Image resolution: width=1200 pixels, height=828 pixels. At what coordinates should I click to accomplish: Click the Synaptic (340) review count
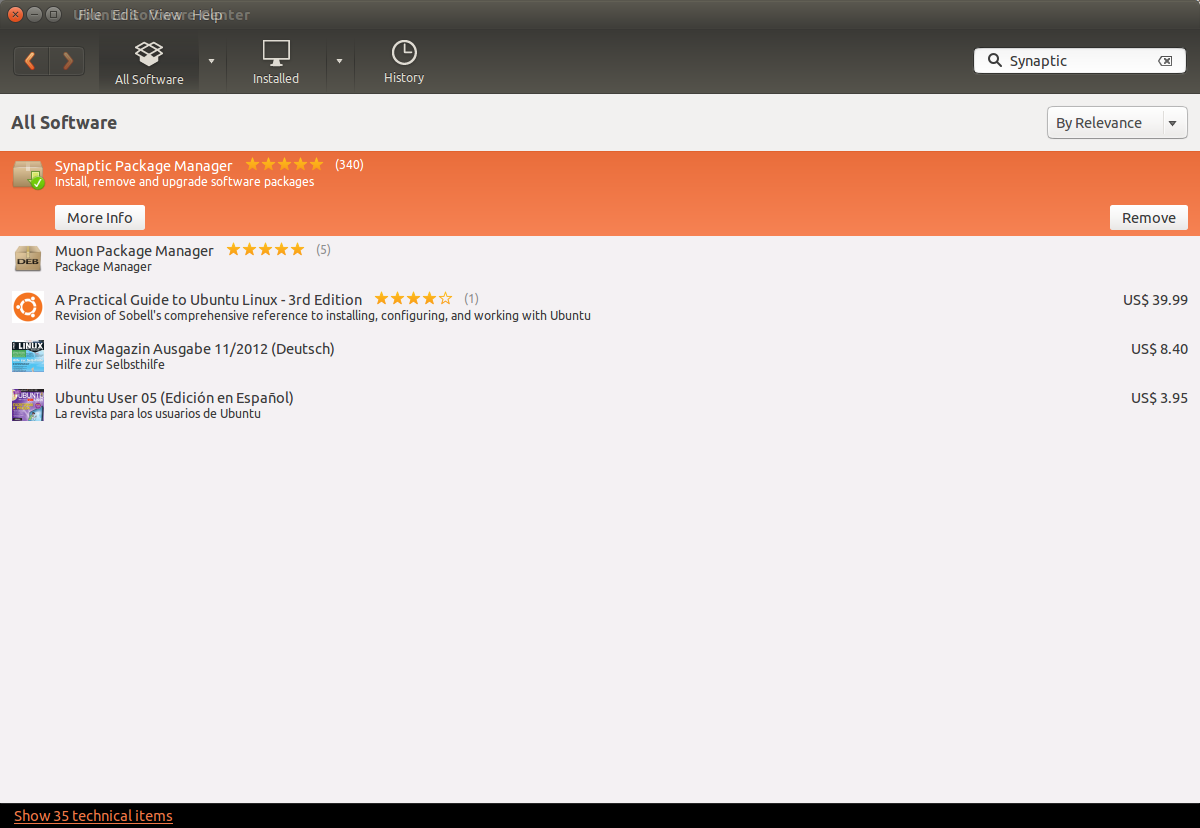349,164
